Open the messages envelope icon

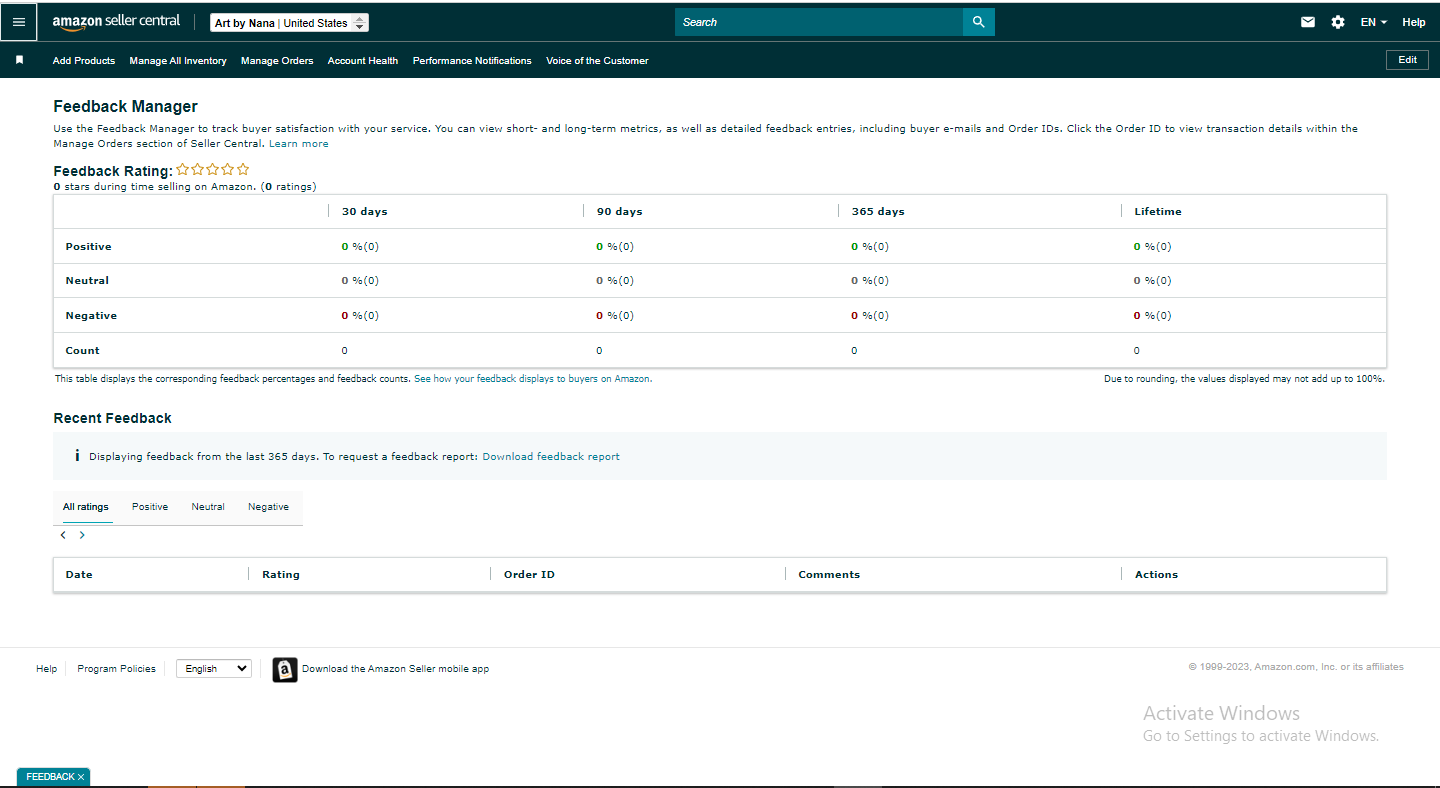tap(1308, 22)
